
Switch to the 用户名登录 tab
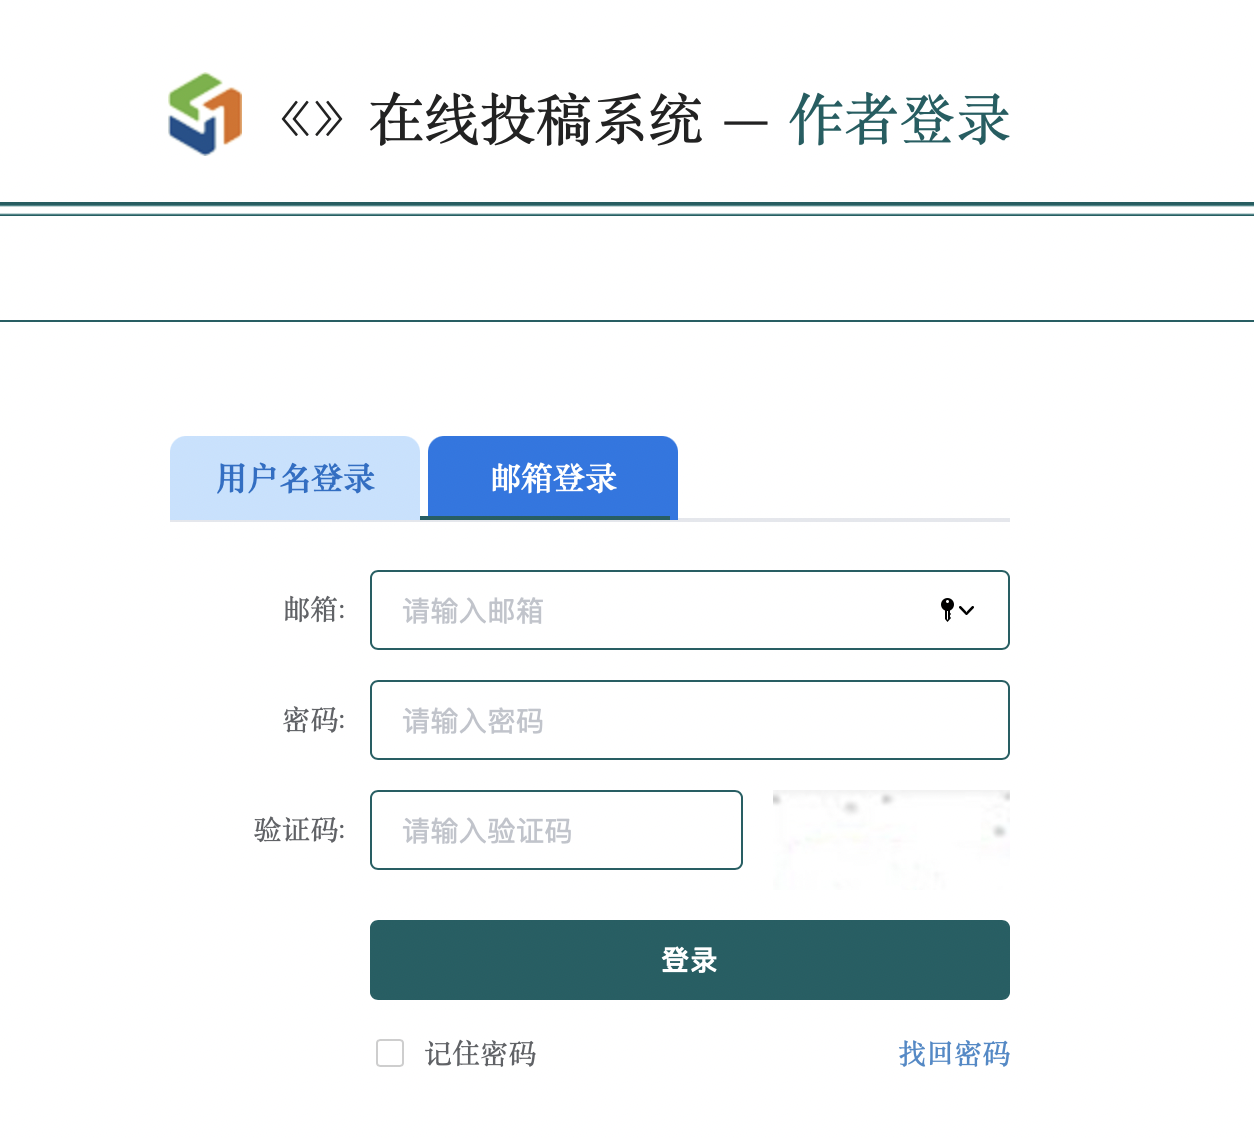pyautogui.click(x=295, y=478)
